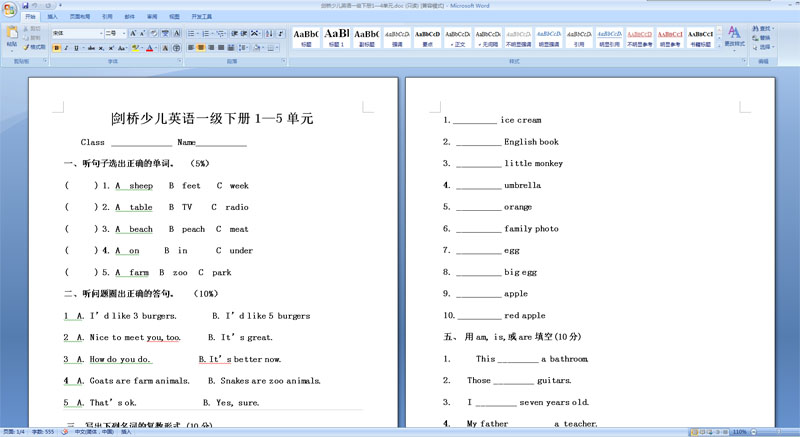Toggle Italic formatting
Image resolution: width=800 pixels, height=437 pixels.
66,48
